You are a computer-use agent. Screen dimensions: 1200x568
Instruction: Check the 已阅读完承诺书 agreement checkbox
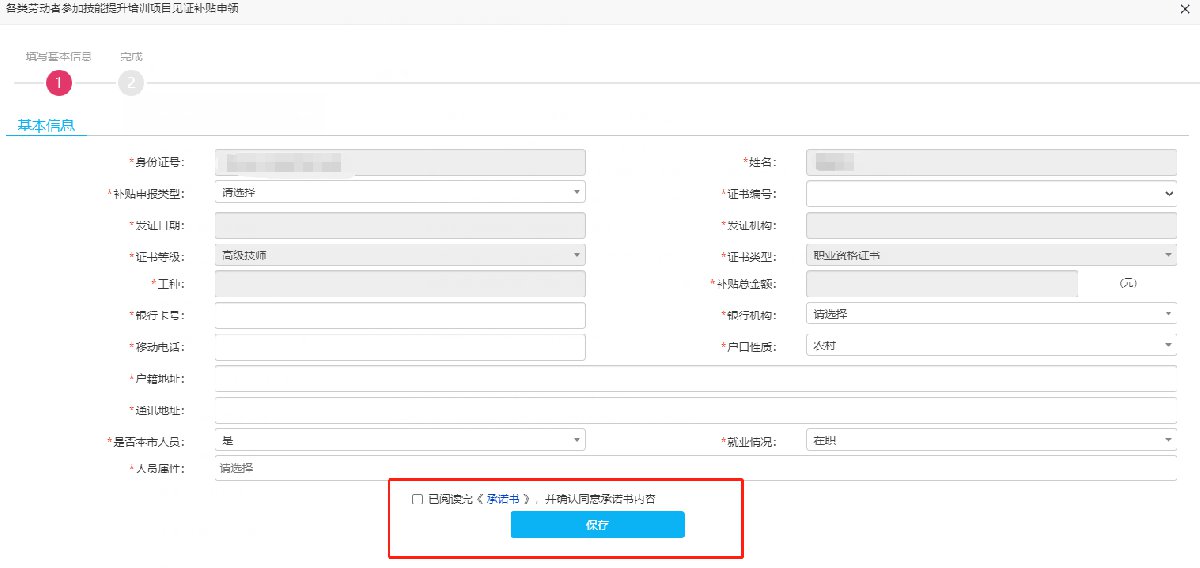point(417,499)
